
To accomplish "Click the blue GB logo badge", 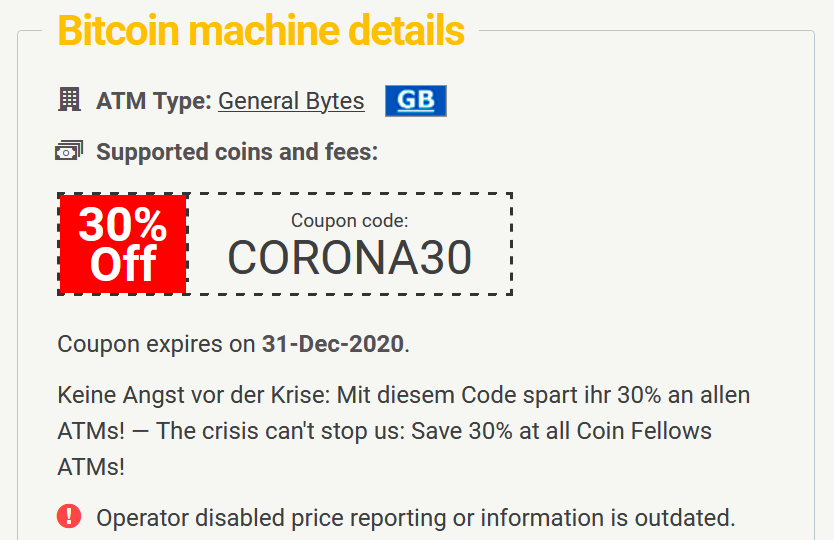I will tap(416, 101).
